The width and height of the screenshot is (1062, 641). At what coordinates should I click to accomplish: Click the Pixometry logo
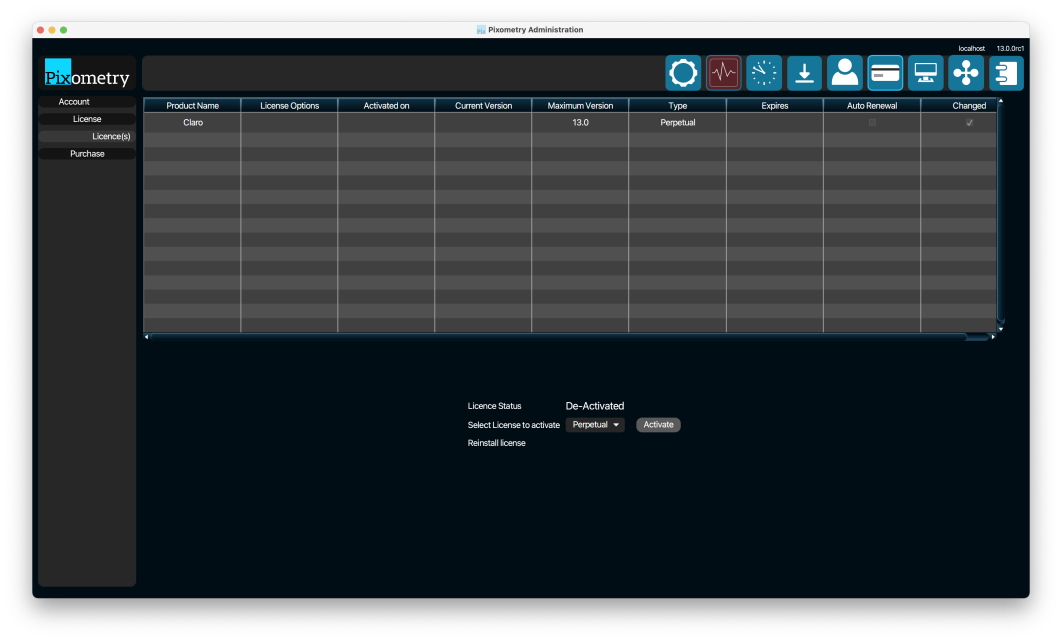click(x=87, y=73)
